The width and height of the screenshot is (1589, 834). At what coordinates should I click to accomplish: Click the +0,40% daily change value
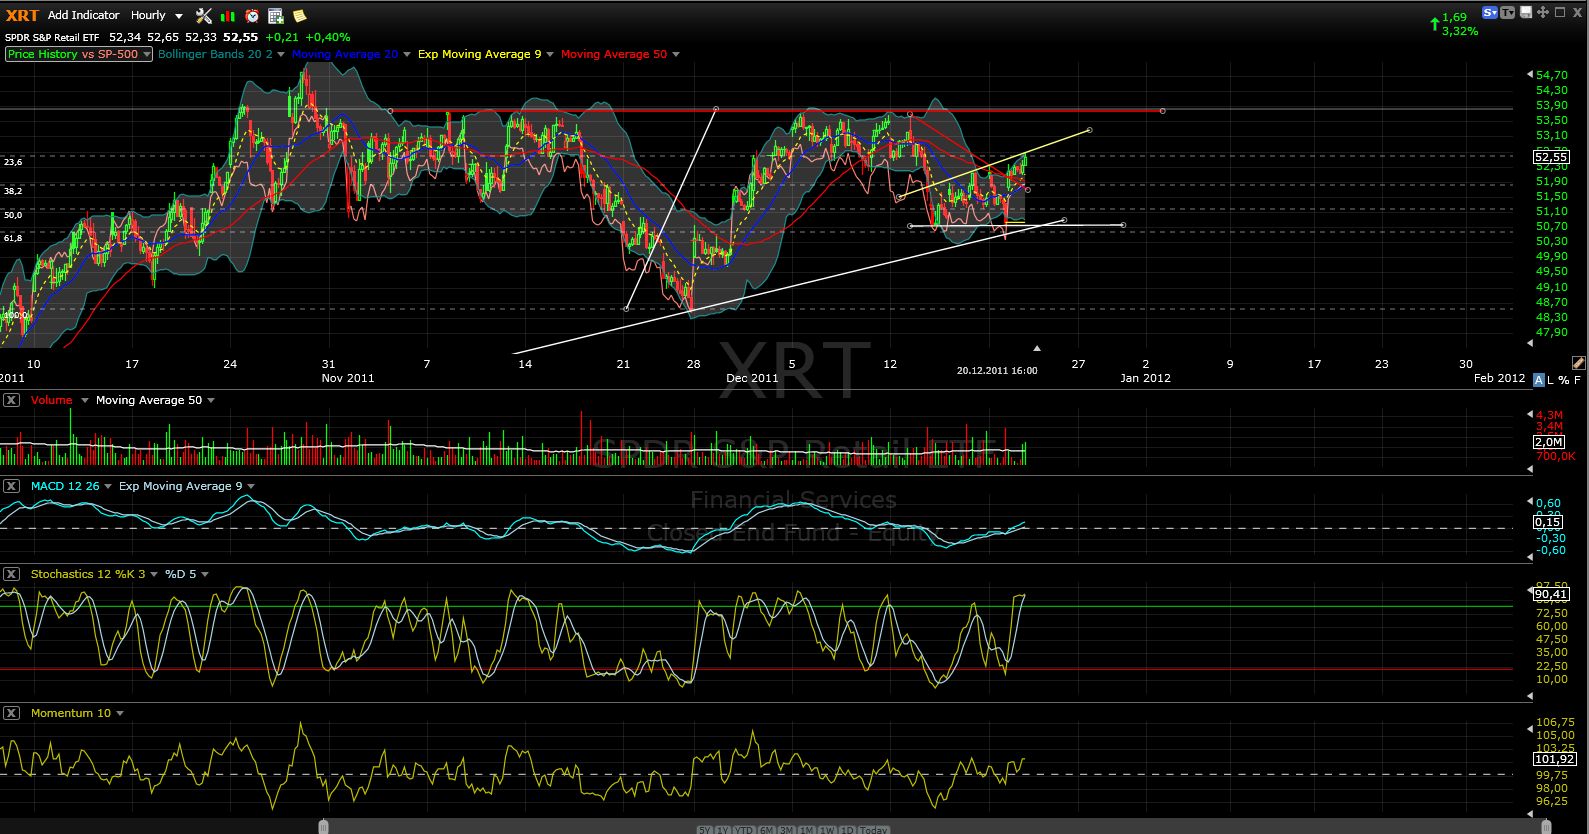329,37
